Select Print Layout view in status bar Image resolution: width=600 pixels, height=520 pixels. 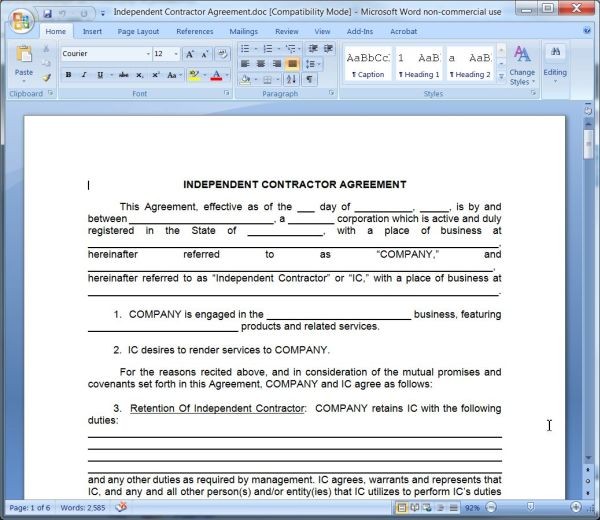point(402,508)
